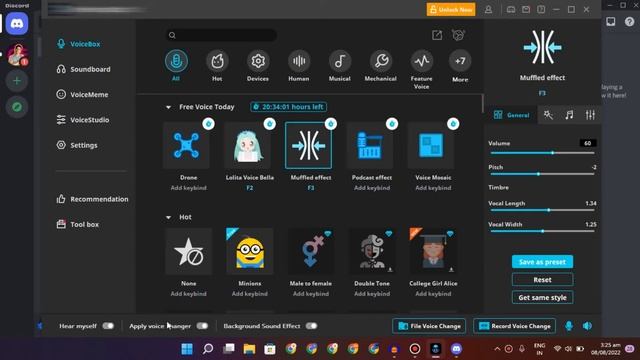Screen dimensions: 640x360
Task: Click the File Voice Change button
Action: pos(429,326)
